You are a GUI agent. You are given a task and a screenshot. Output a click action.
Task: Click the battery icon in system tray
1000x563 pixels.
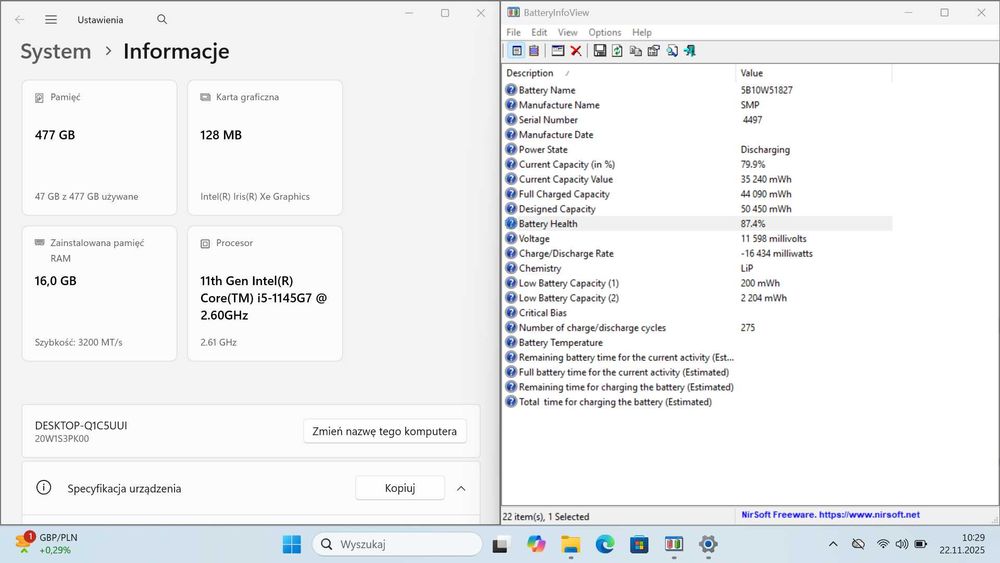pos(920,544)
